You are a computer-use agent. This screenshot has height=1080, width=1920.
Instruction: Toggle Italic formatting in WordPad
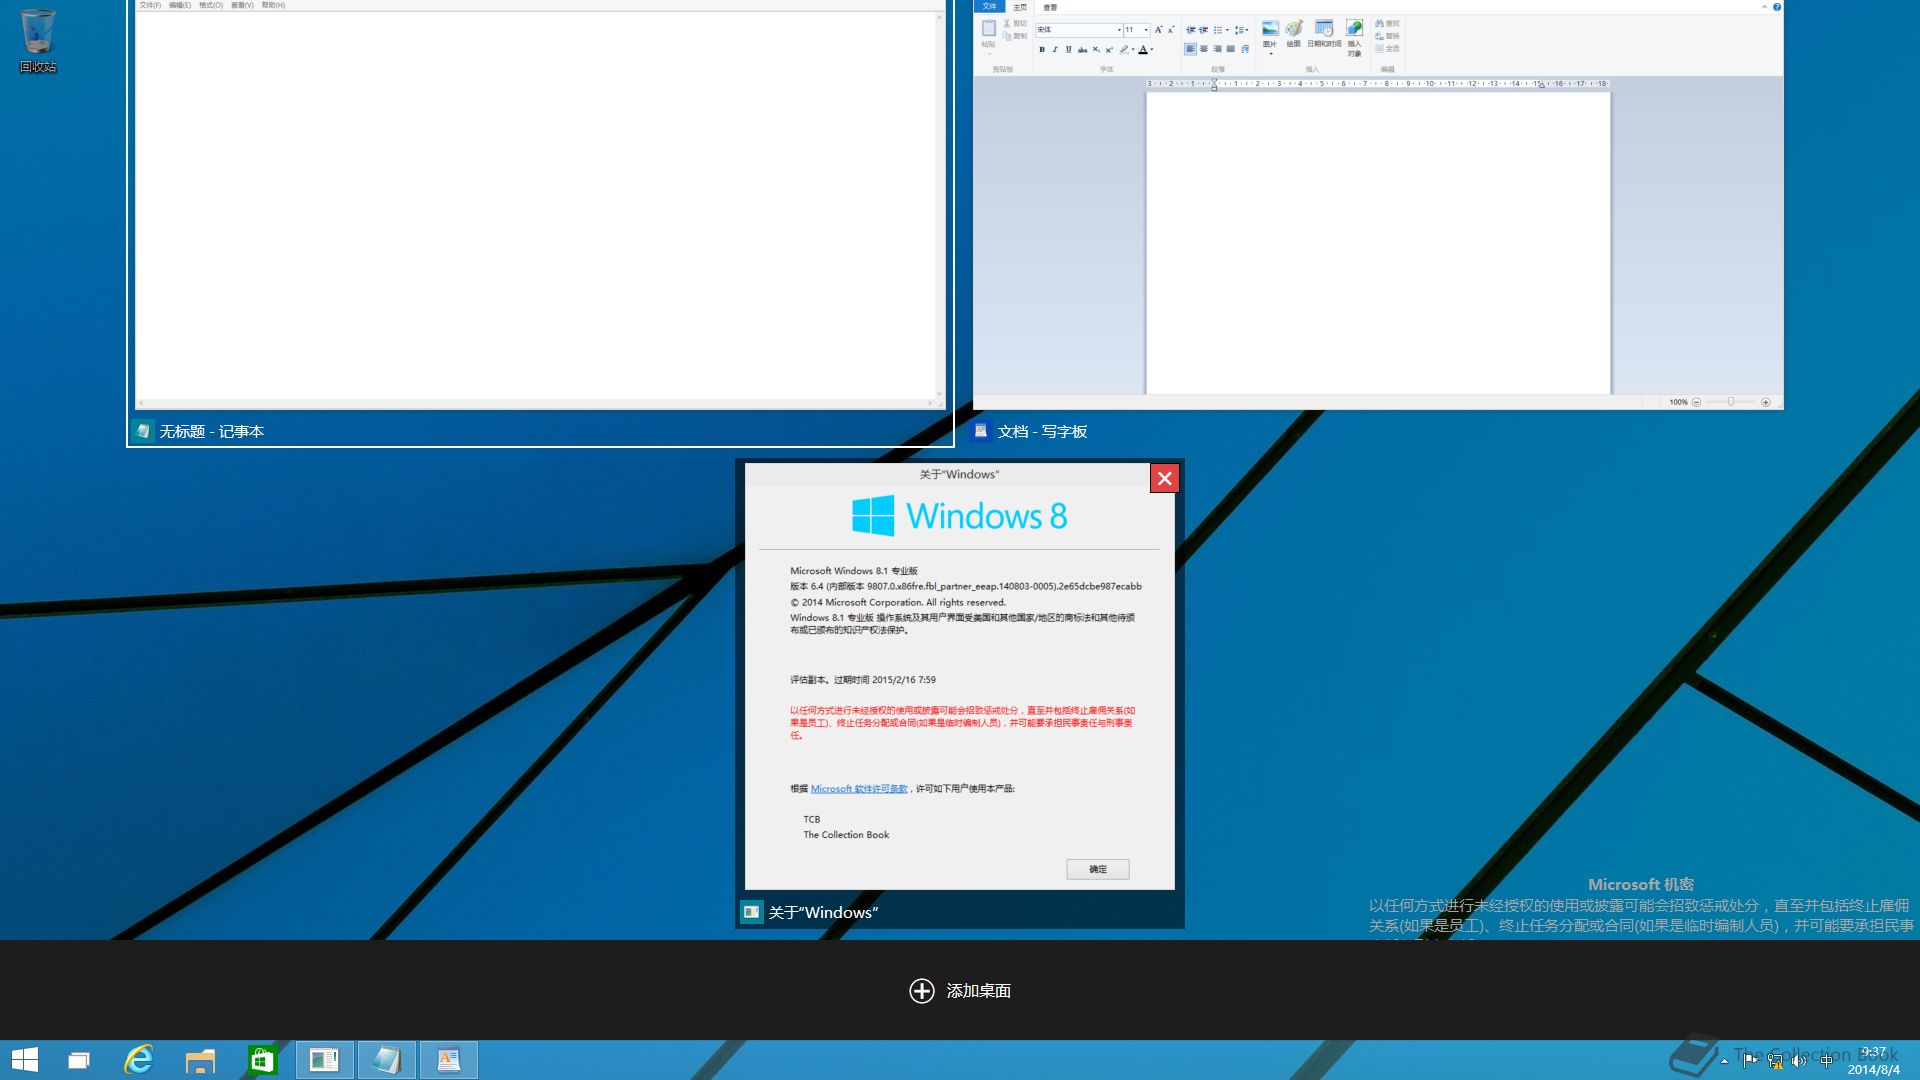(1055, 49)
